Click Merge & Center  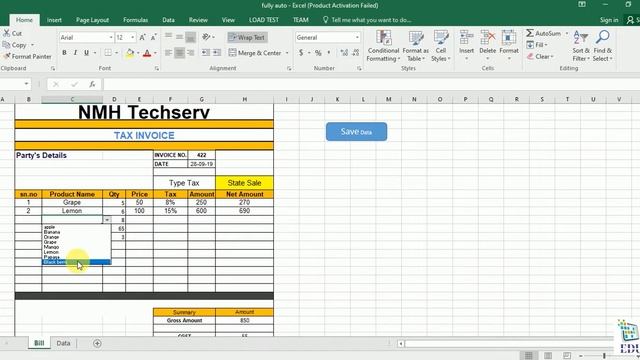point(255,53)
